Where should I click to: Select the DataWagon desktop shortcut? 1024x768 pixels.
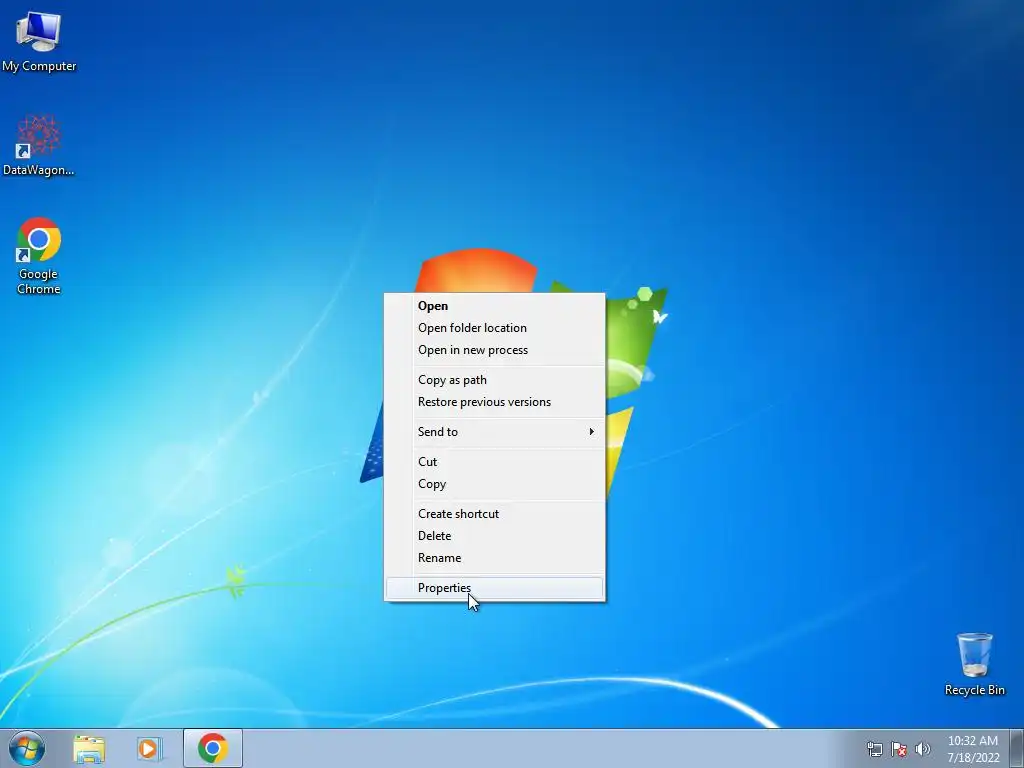pyautogui.click(x=39, y=146)
